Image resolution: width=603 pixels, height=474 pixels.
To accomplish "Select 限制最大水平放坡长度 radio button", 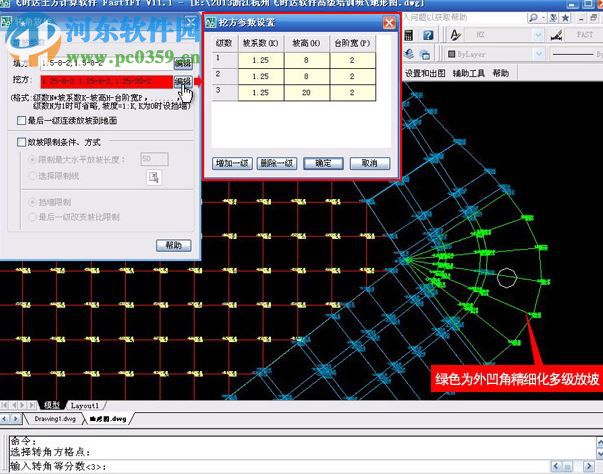I will (x=33, y=158).
